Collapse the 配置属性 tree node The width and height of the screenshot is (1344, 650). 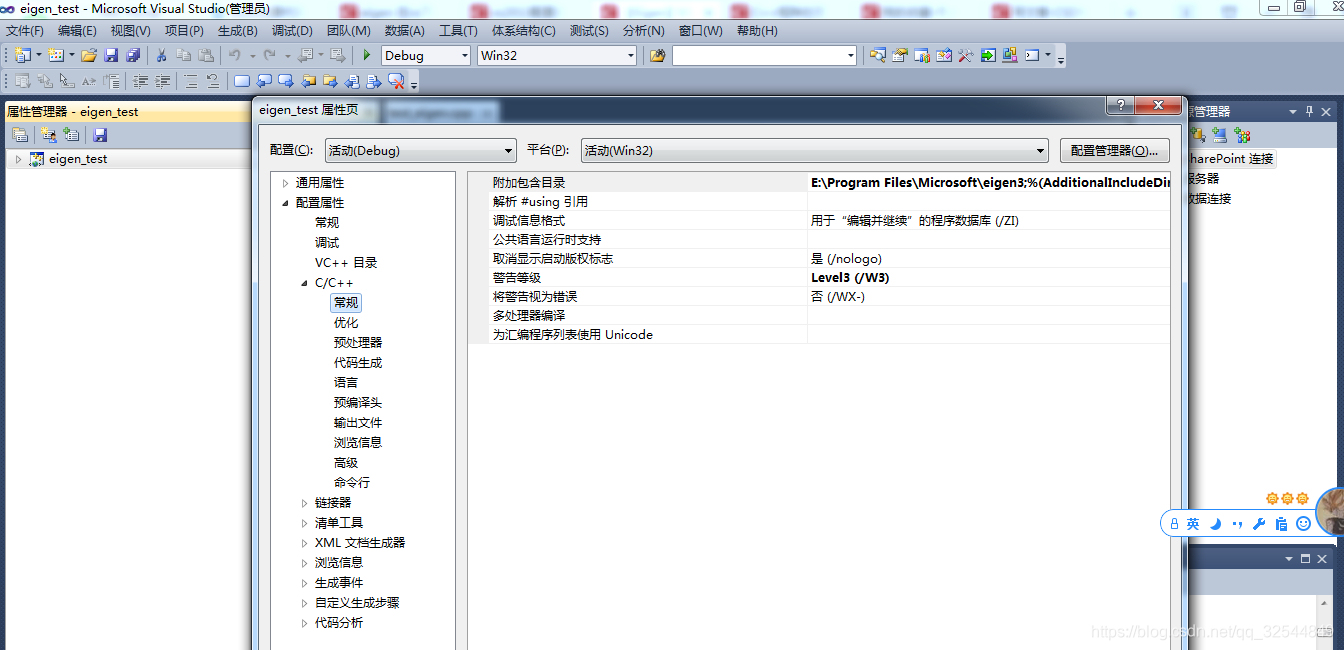point(285,203)
